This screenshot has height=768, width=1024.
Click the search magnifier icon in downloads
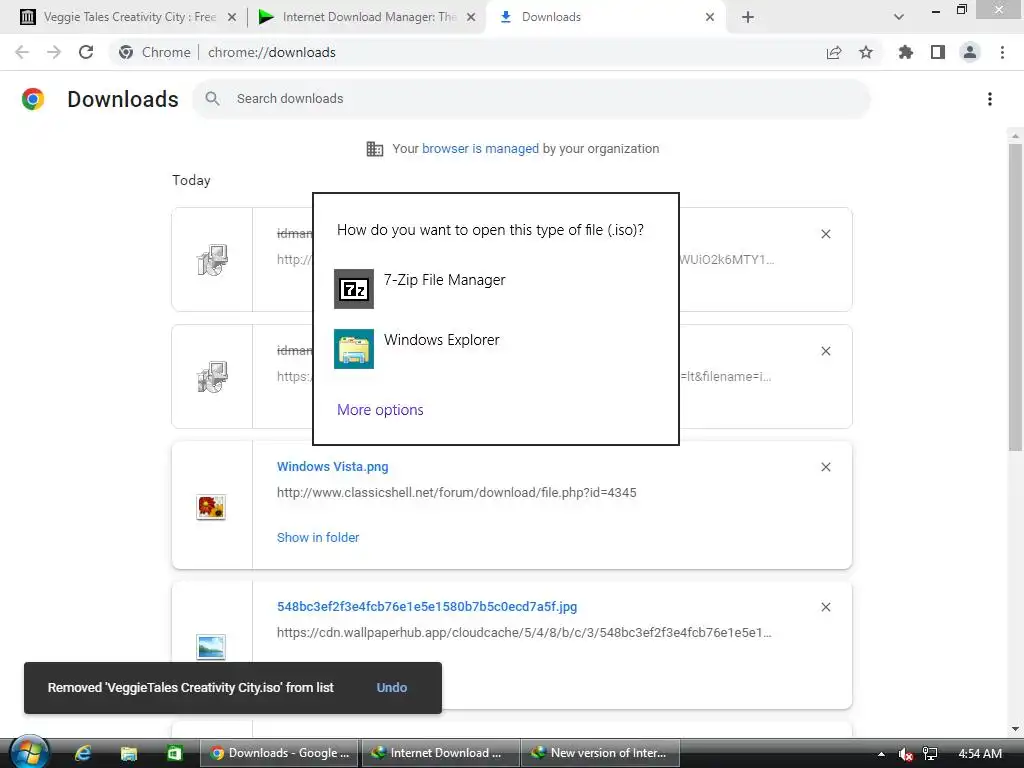tap(212, 99)
